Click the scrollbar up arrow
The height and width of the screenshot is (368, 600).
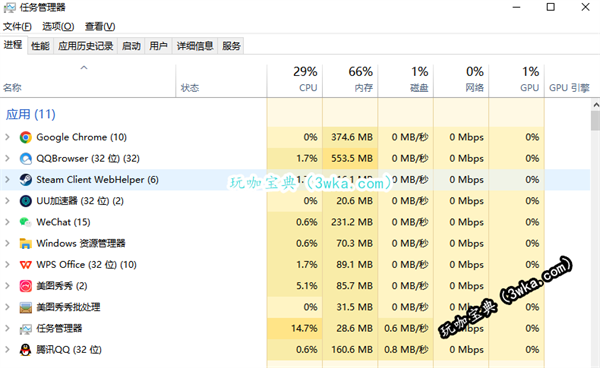coord(595,104)
